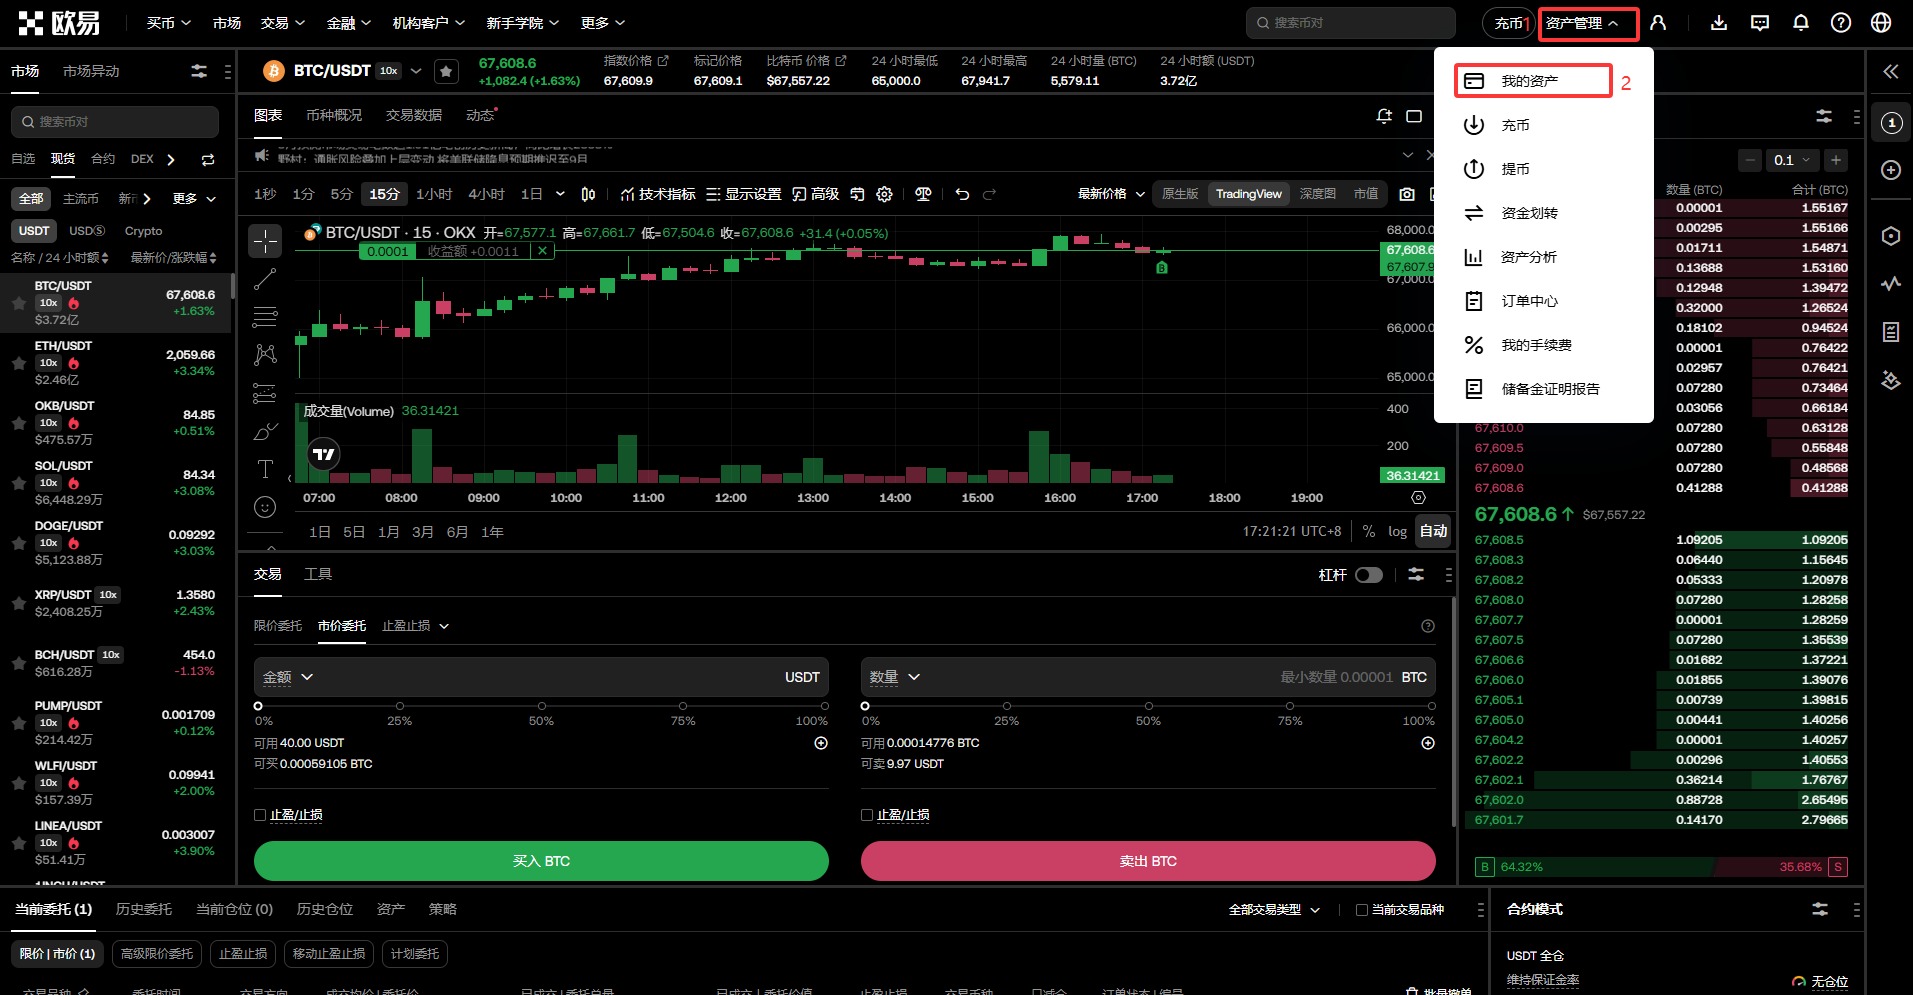Switch to the 限价委托 order tab

click(278, 626)
